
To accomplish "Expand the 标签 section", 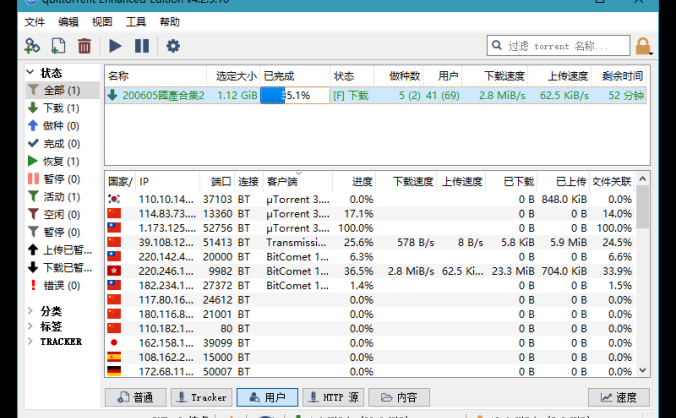I will 30,326.
